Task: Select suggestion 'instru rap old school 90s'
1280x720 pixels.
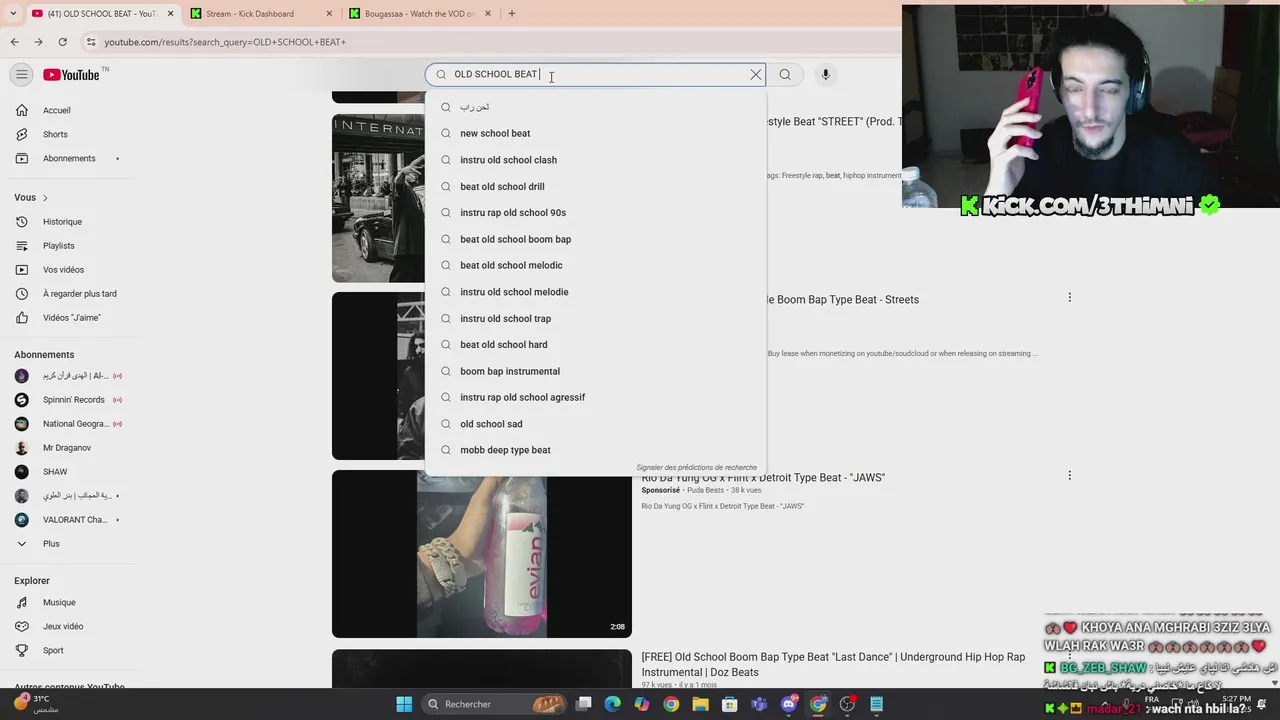Action: pos(595,212)
